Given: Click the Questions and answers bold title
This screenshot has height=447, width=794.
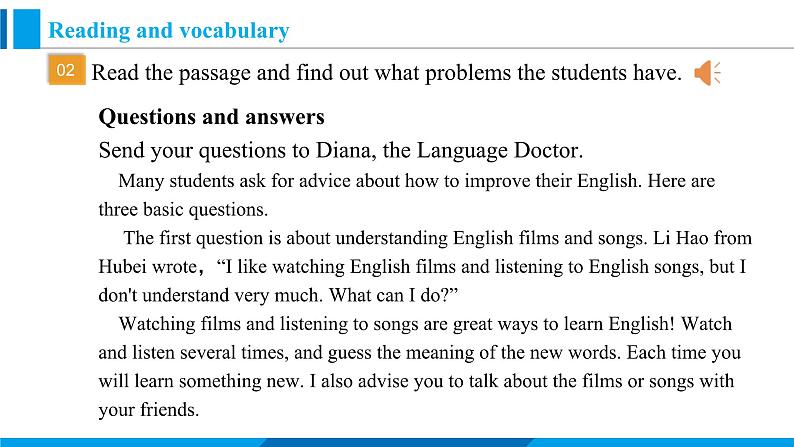Looking at the screenshot, I should (211, 117).
